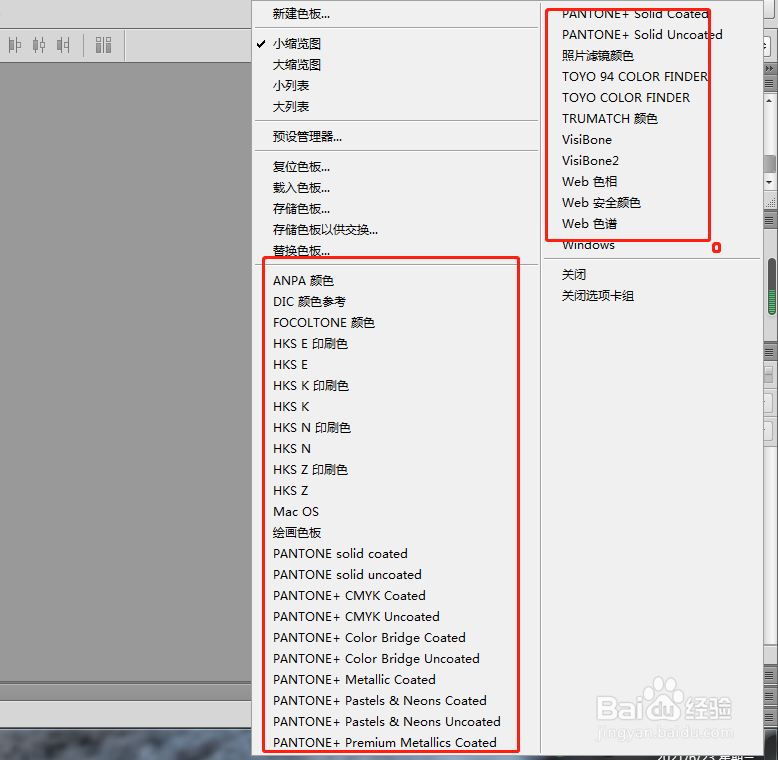The width and height of the screenshot is (778, 760).
Task: Click distribute horizontal centers icon
Action: coord(39,45)
